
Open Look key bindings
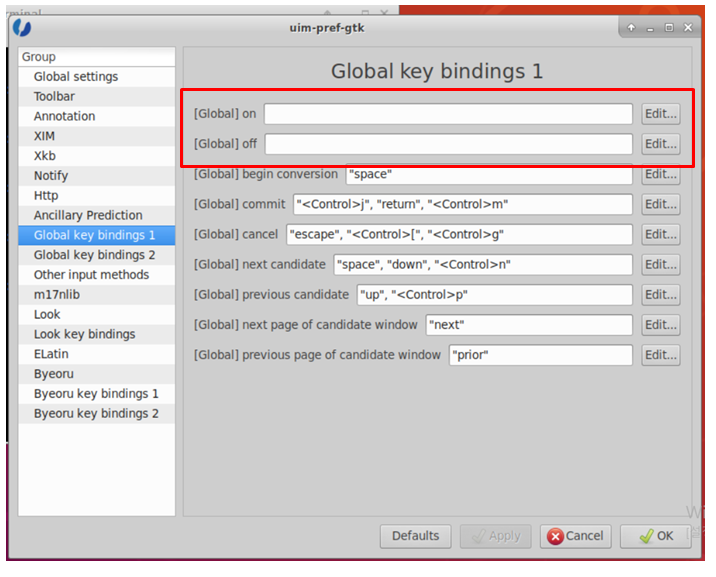(96, 334)
